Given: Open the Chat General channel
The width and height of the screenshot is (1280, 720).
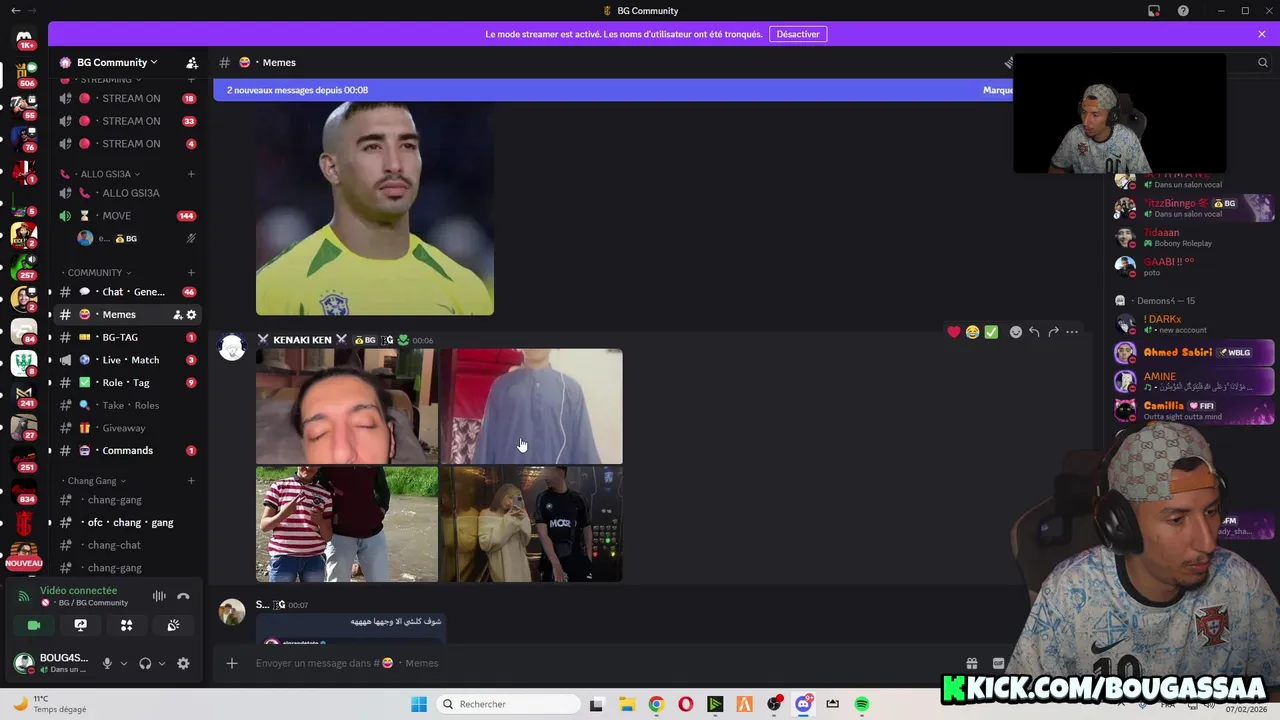Looking at the screenshot, I should (127, 292).
